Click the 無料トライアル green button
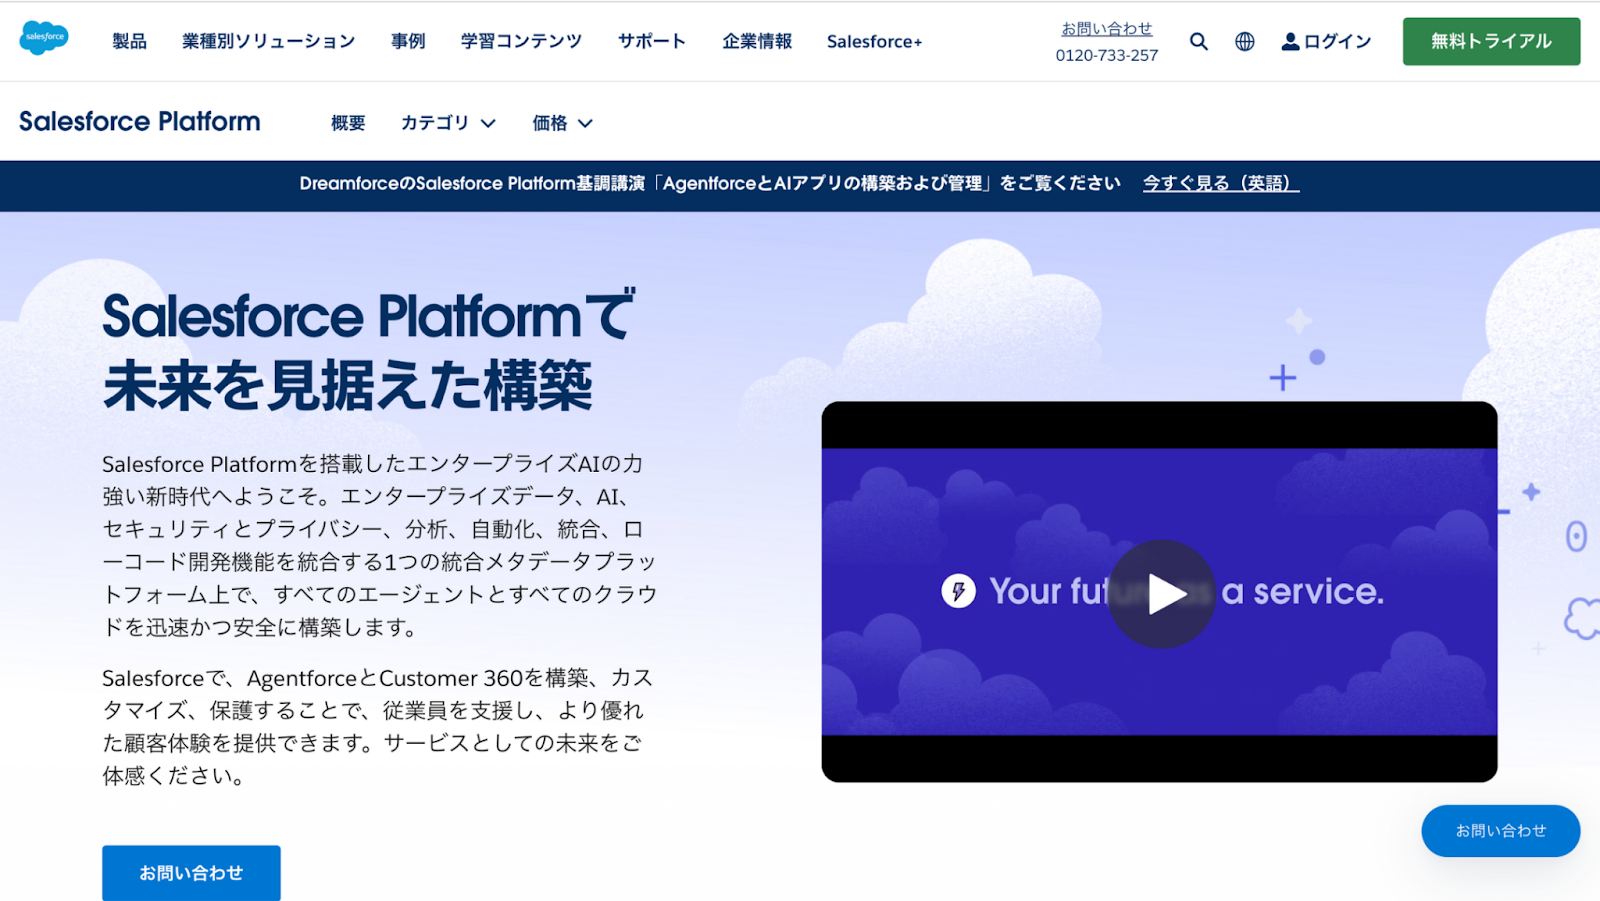Image resolution: width=1600 pixels, height=901 pixels. [1491, 41]
